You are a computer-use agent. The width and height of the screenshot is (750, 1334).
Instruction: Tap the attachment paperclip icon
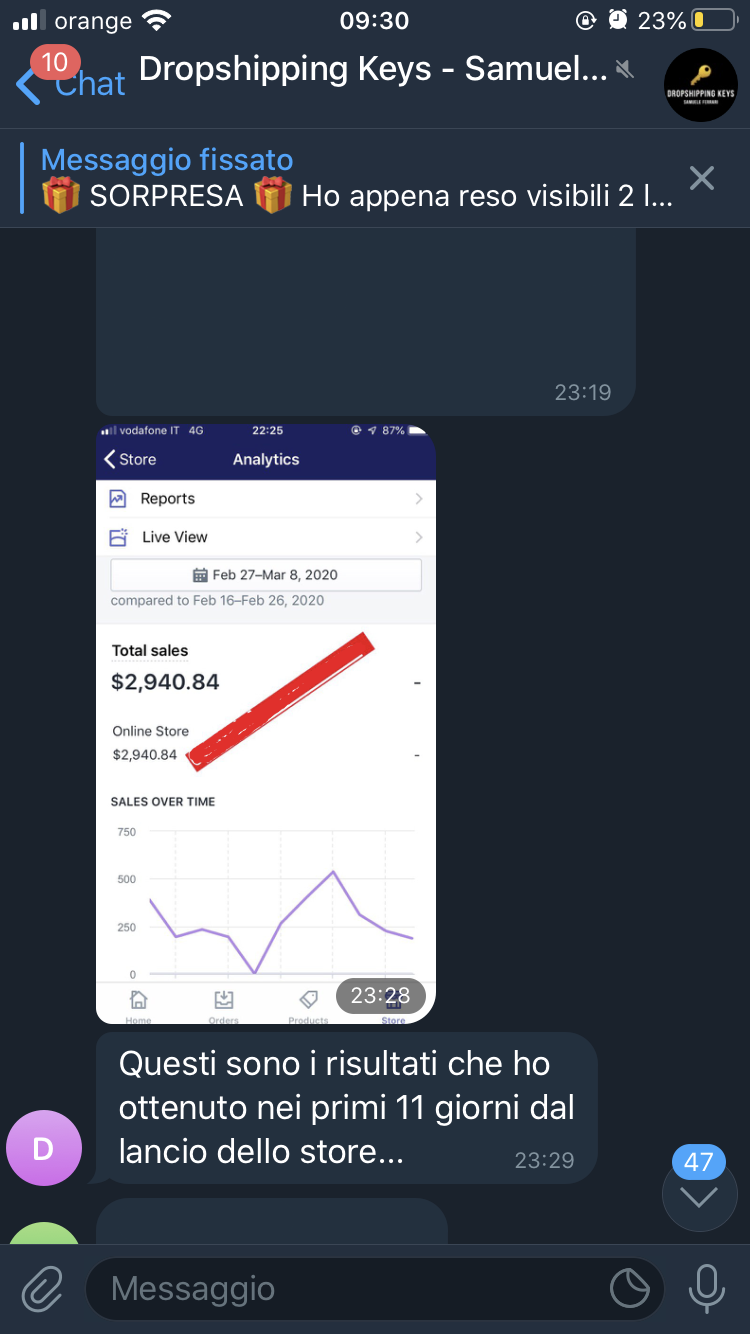pos(42,1288)
